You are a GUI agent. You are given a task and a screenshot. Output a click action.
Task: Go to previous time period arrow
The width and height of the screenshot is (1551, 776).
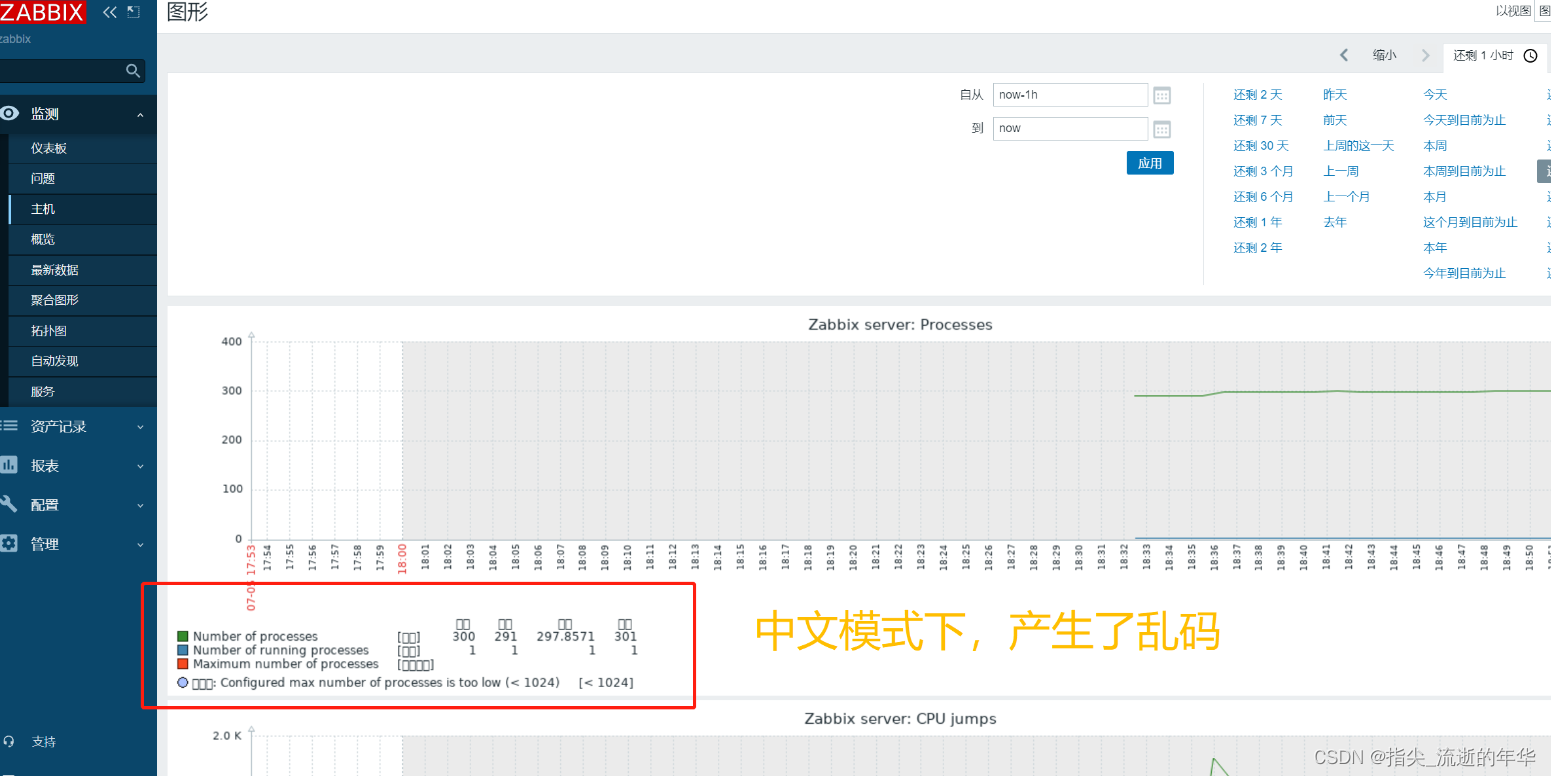pyautogui.click(x=1344, y=56)
